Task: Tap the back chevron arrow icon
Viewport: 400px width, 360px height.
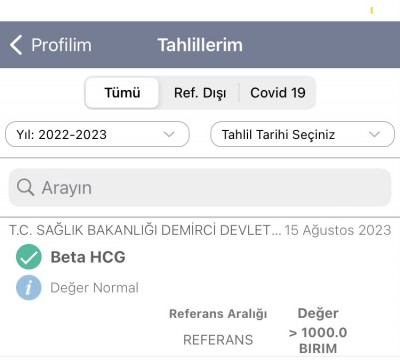Action: tap(16, 45)
